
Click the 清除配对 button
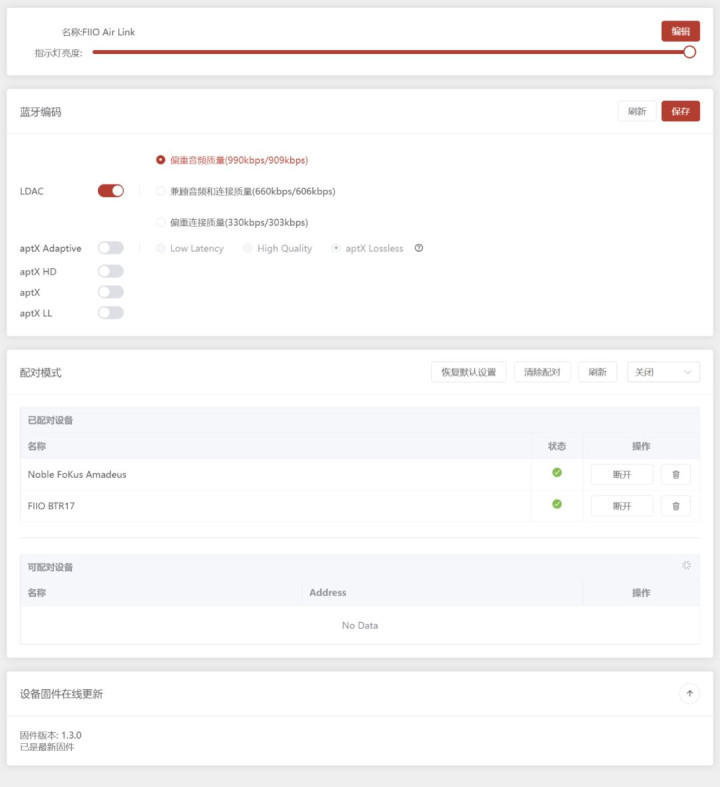[x=543, y=372]
